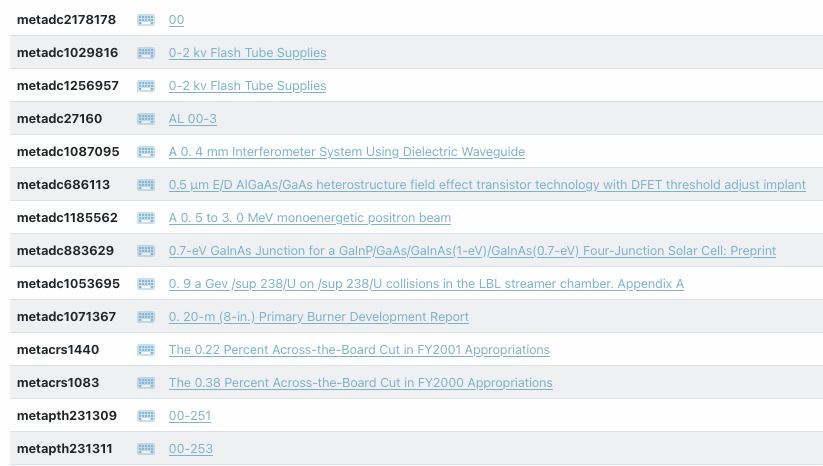Click the icon in the metadc1256957 row
This screenshot has width=823, height=466.
[146, 86]
